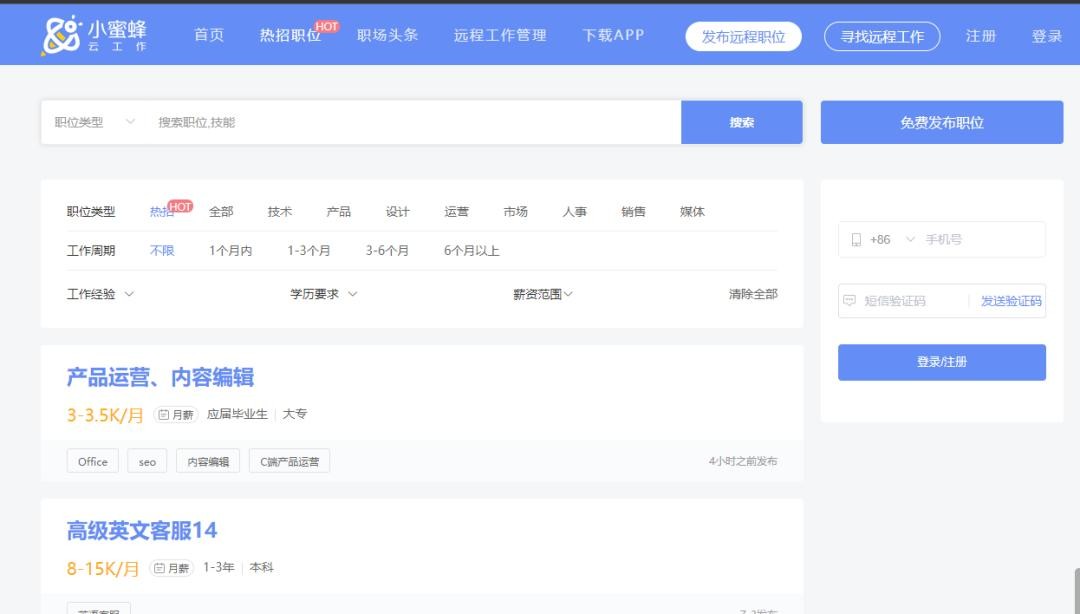Click 发送验证码 link
The image size is (1080, 614).
pyautogui.click(x=1010, y=301)
